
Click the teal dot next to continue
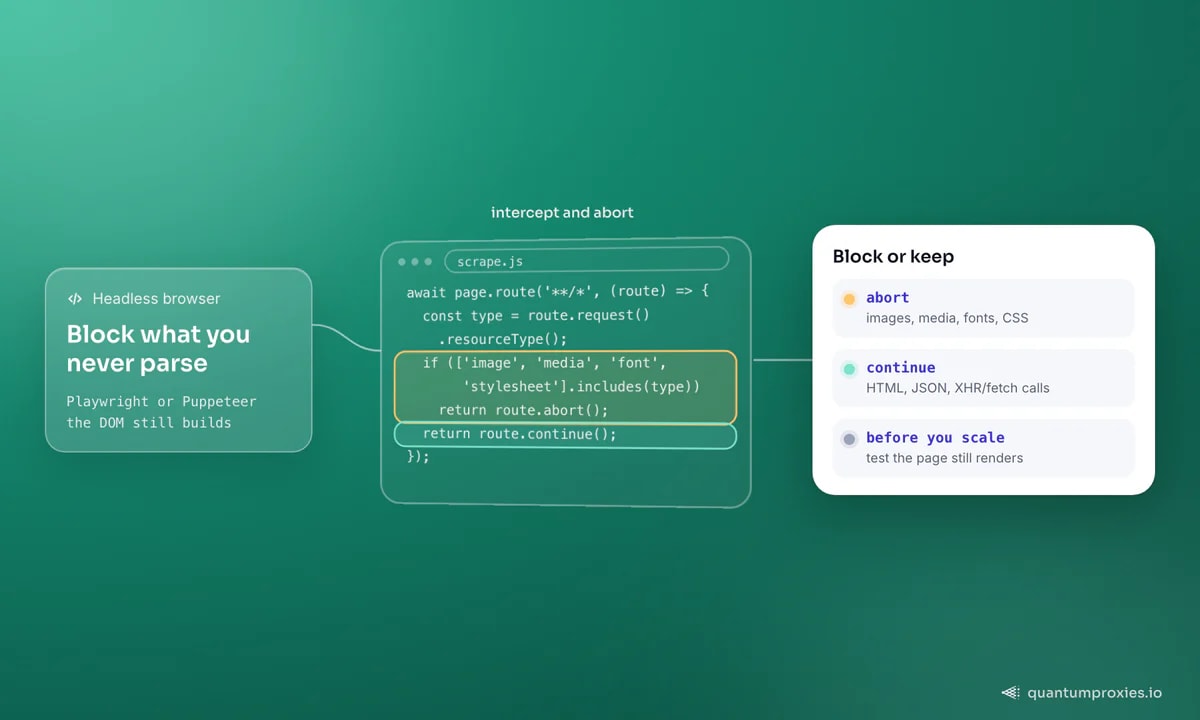(849, 369)
